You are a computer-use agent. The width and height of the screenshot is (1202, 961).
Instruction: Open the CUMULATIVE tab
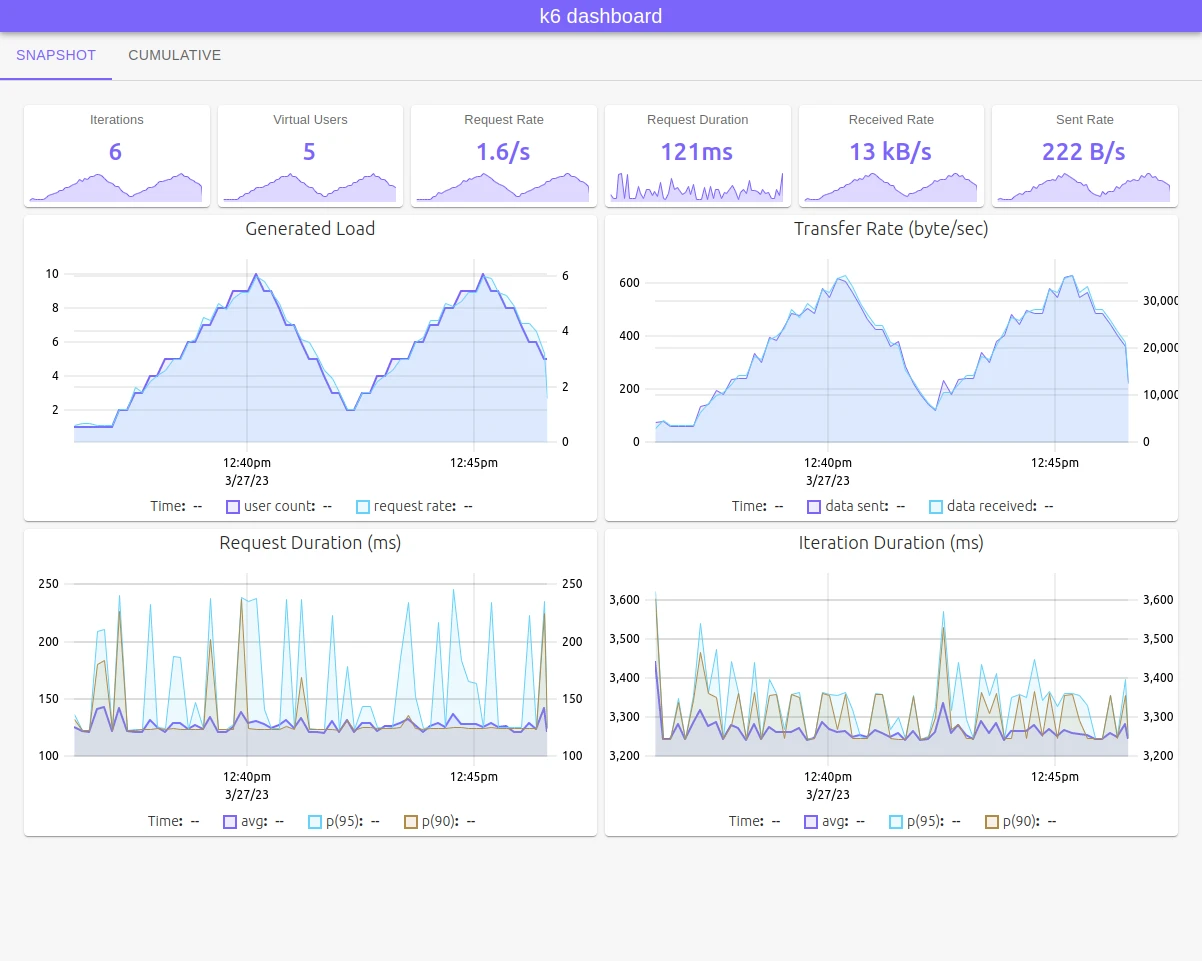pos(175,56)
